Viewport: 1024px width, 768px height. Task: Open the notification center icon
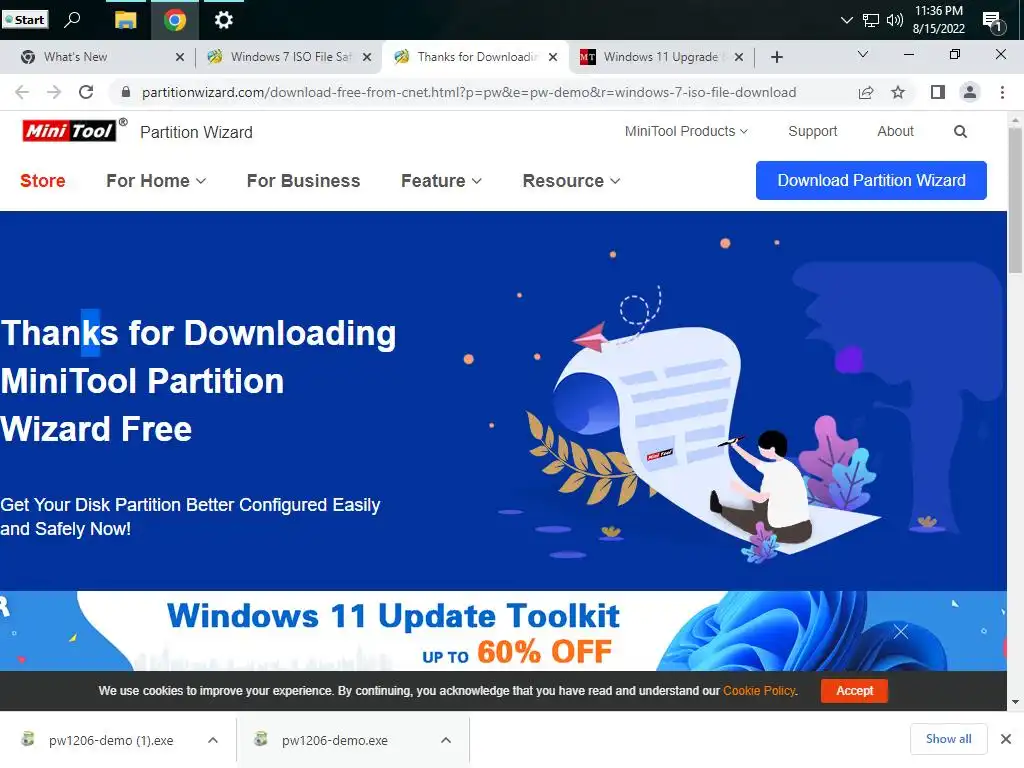pyautogui.click(x=993, y=22)
